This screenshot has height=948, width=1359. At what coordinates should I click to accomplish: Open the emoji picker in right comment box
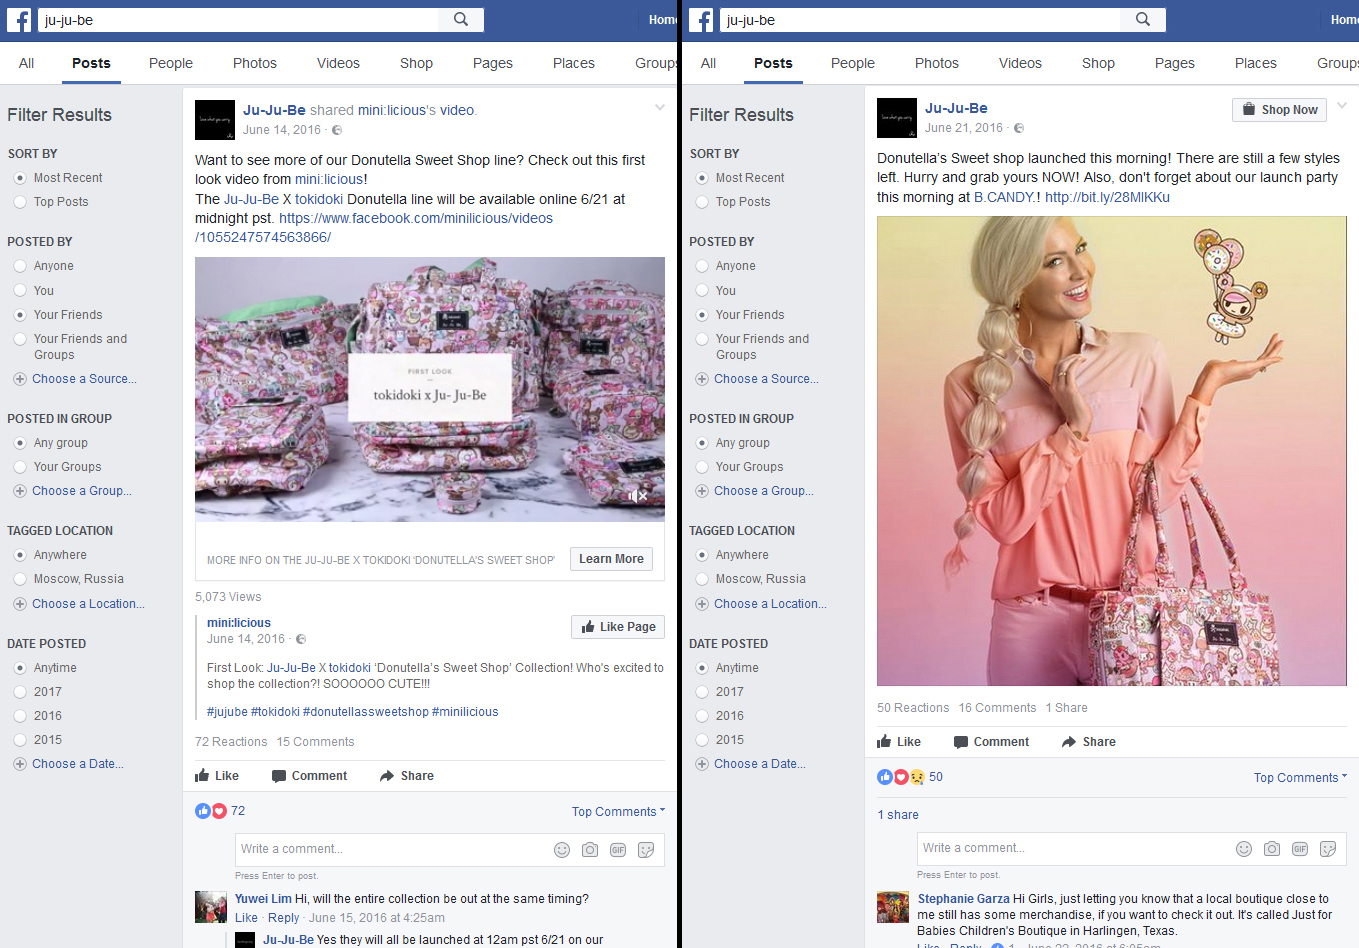click(1244, 849)
